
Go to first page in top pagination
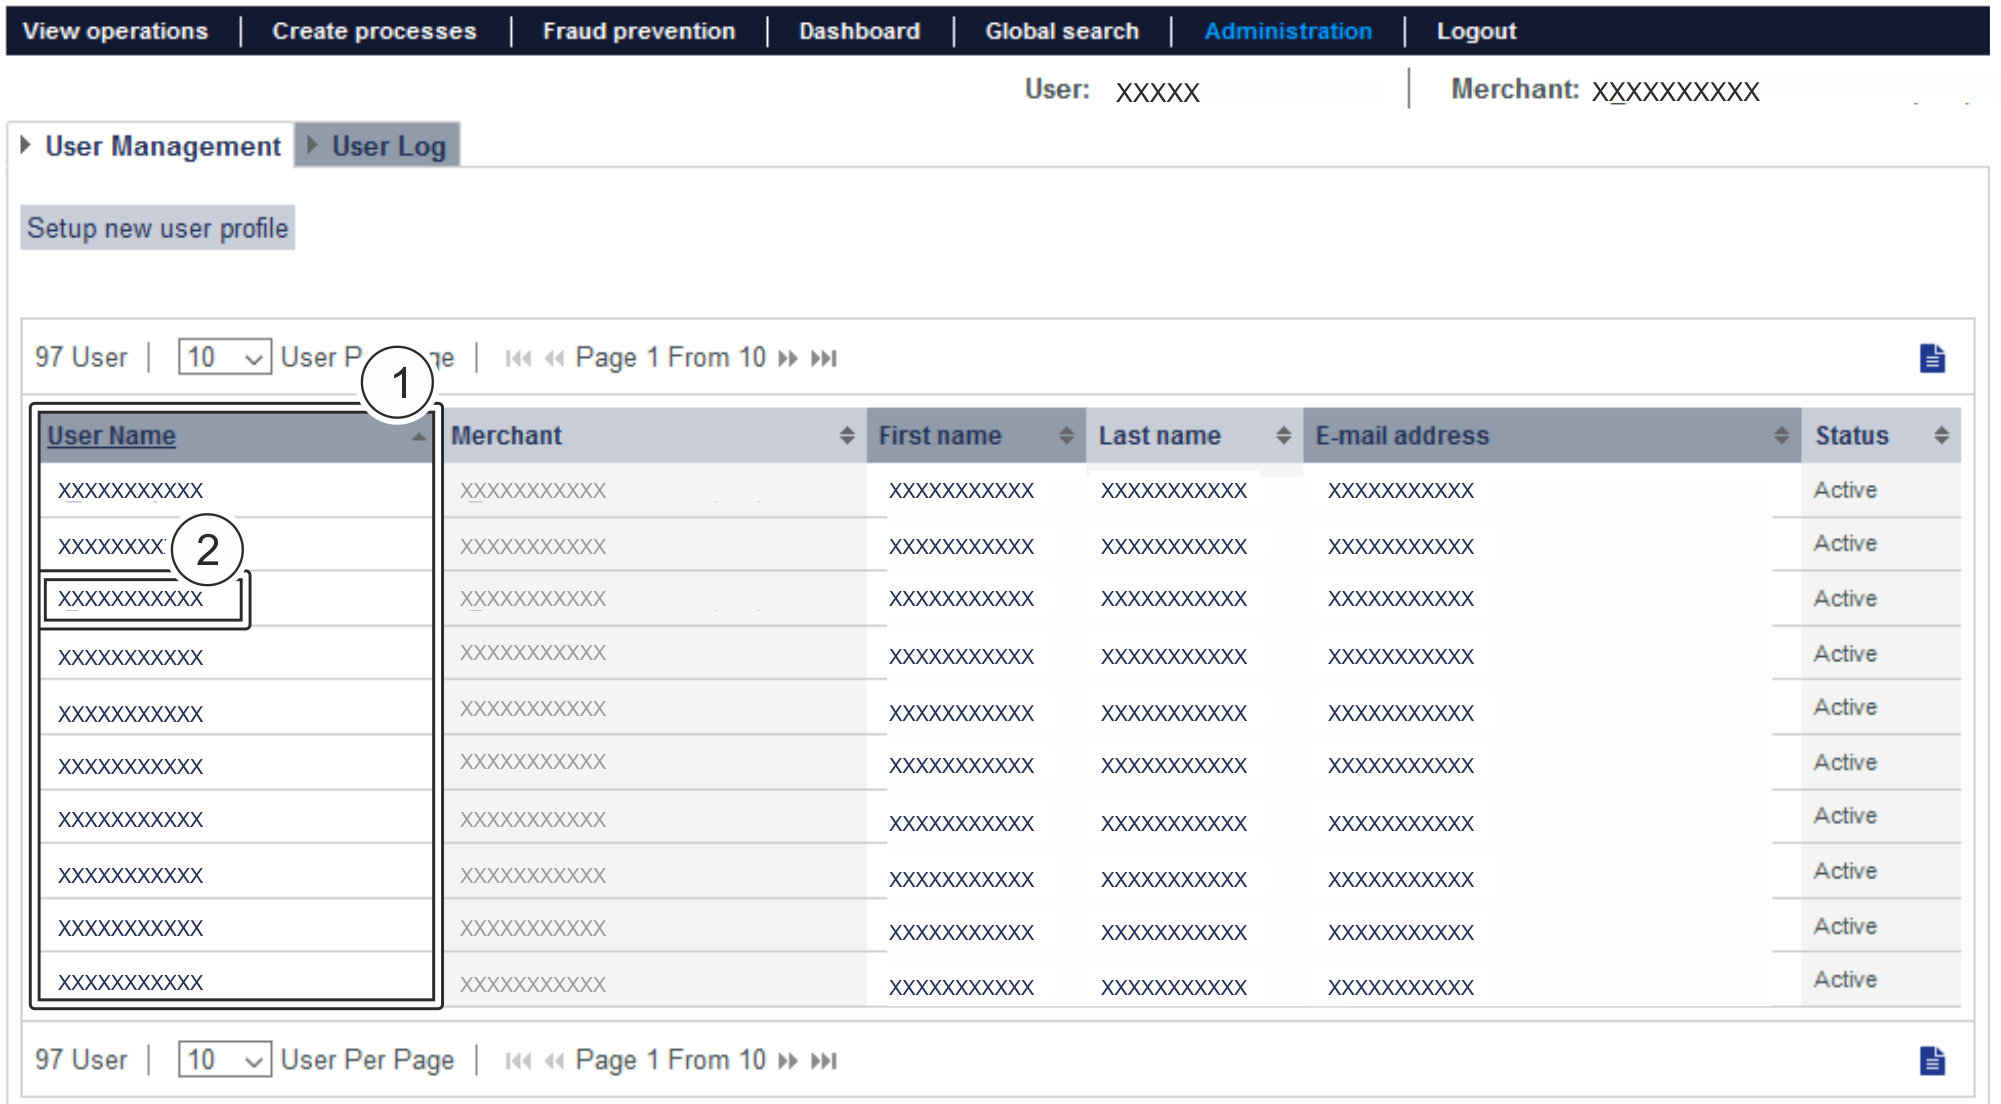pos(517,358)
